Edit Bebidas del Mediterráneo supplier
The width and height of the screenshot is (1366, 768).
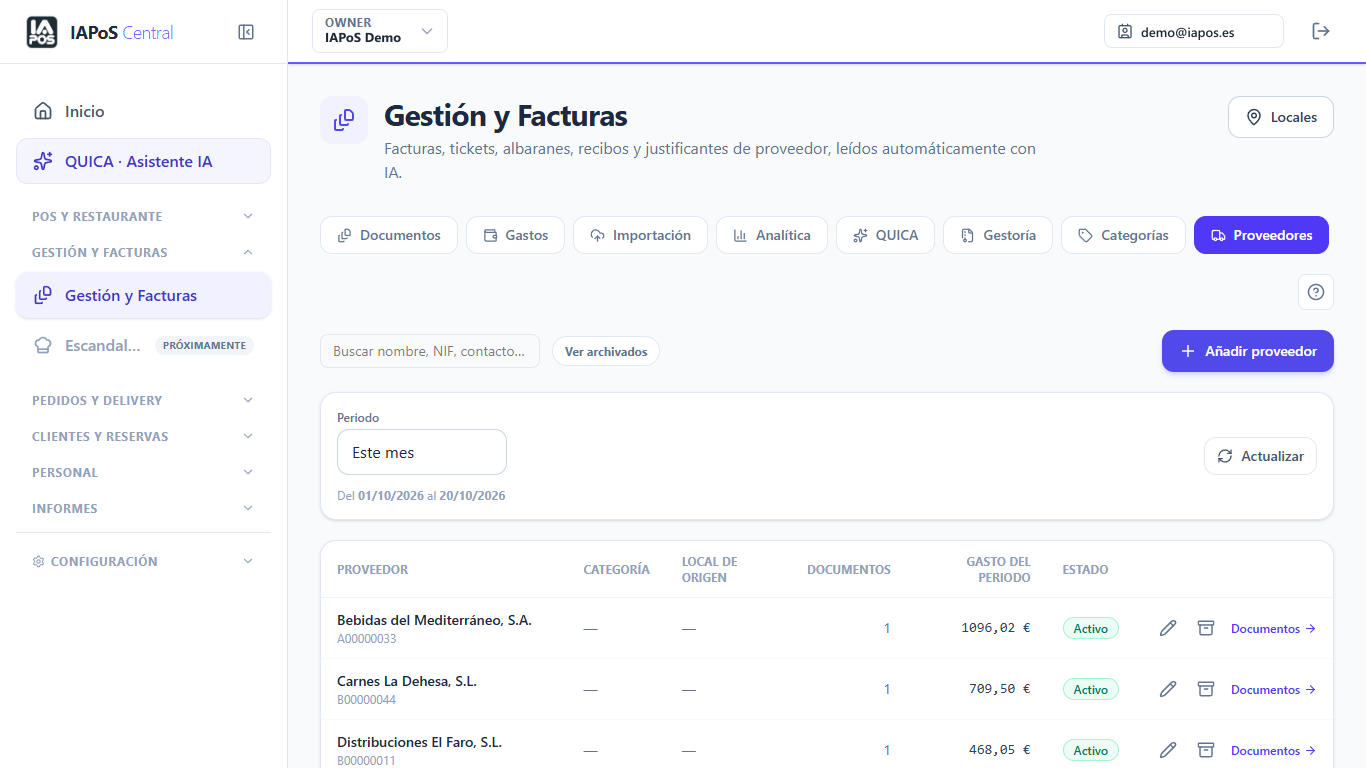tap(1168, 628)
